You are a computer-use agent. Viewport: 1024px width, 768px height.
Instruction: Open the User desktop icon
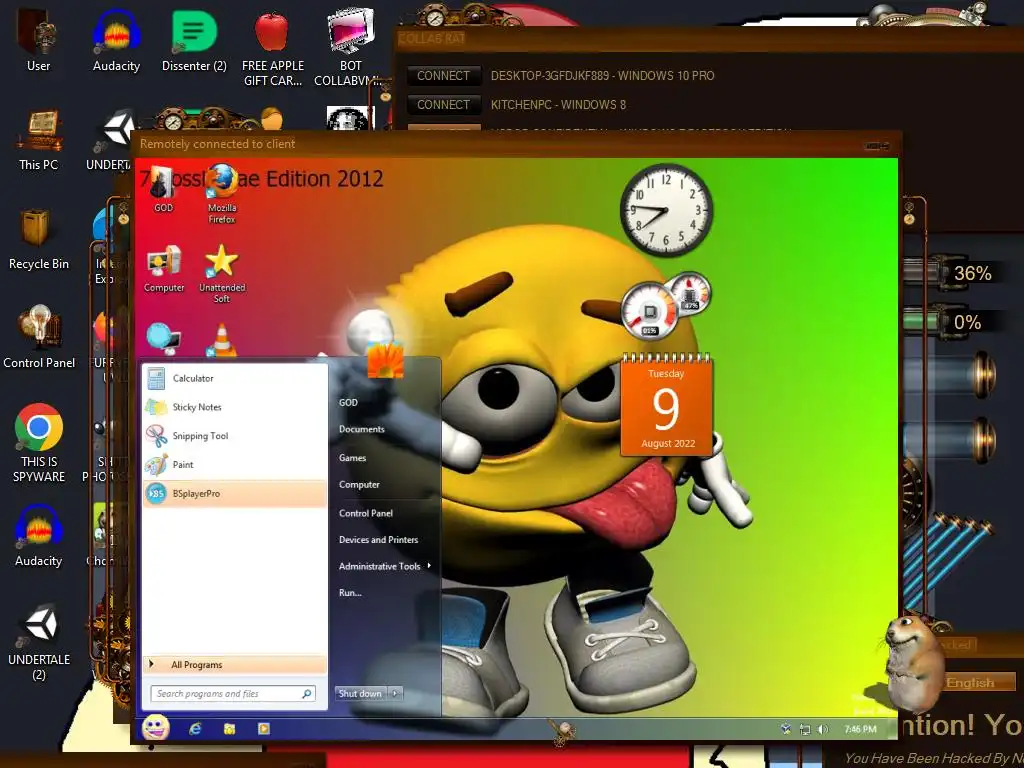(x=38, y=38)
